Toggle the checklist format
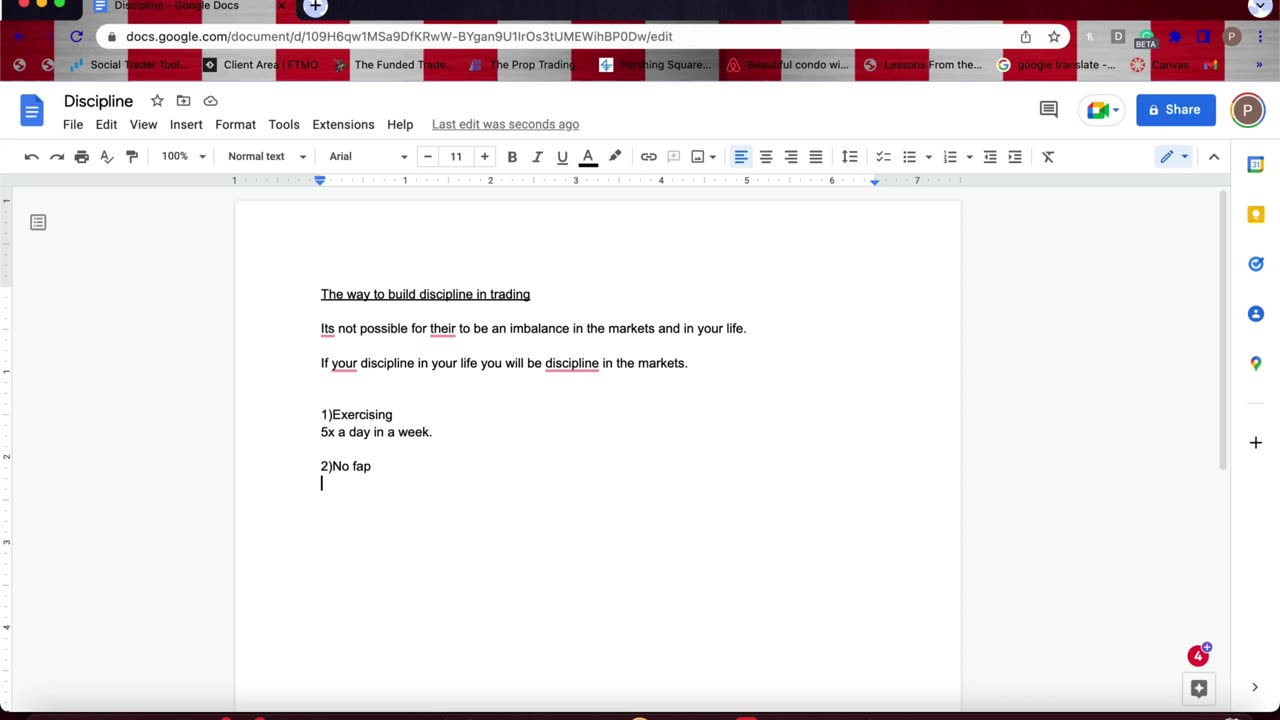 [883, 157]
